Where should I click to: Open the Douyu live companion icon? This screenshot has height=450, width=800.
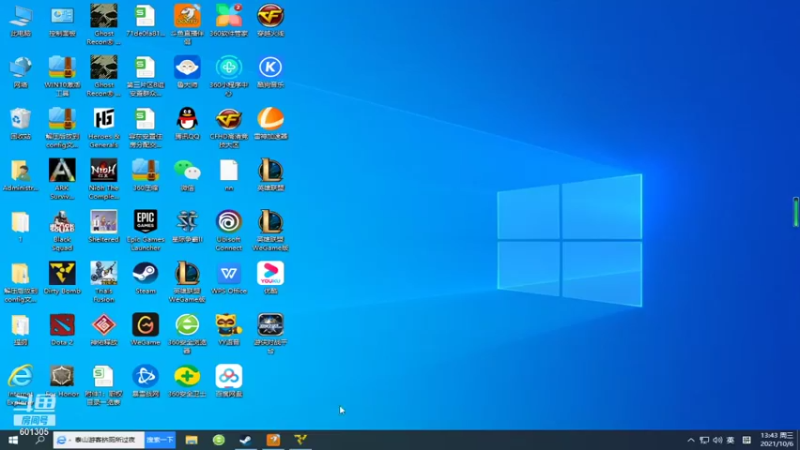187,24
